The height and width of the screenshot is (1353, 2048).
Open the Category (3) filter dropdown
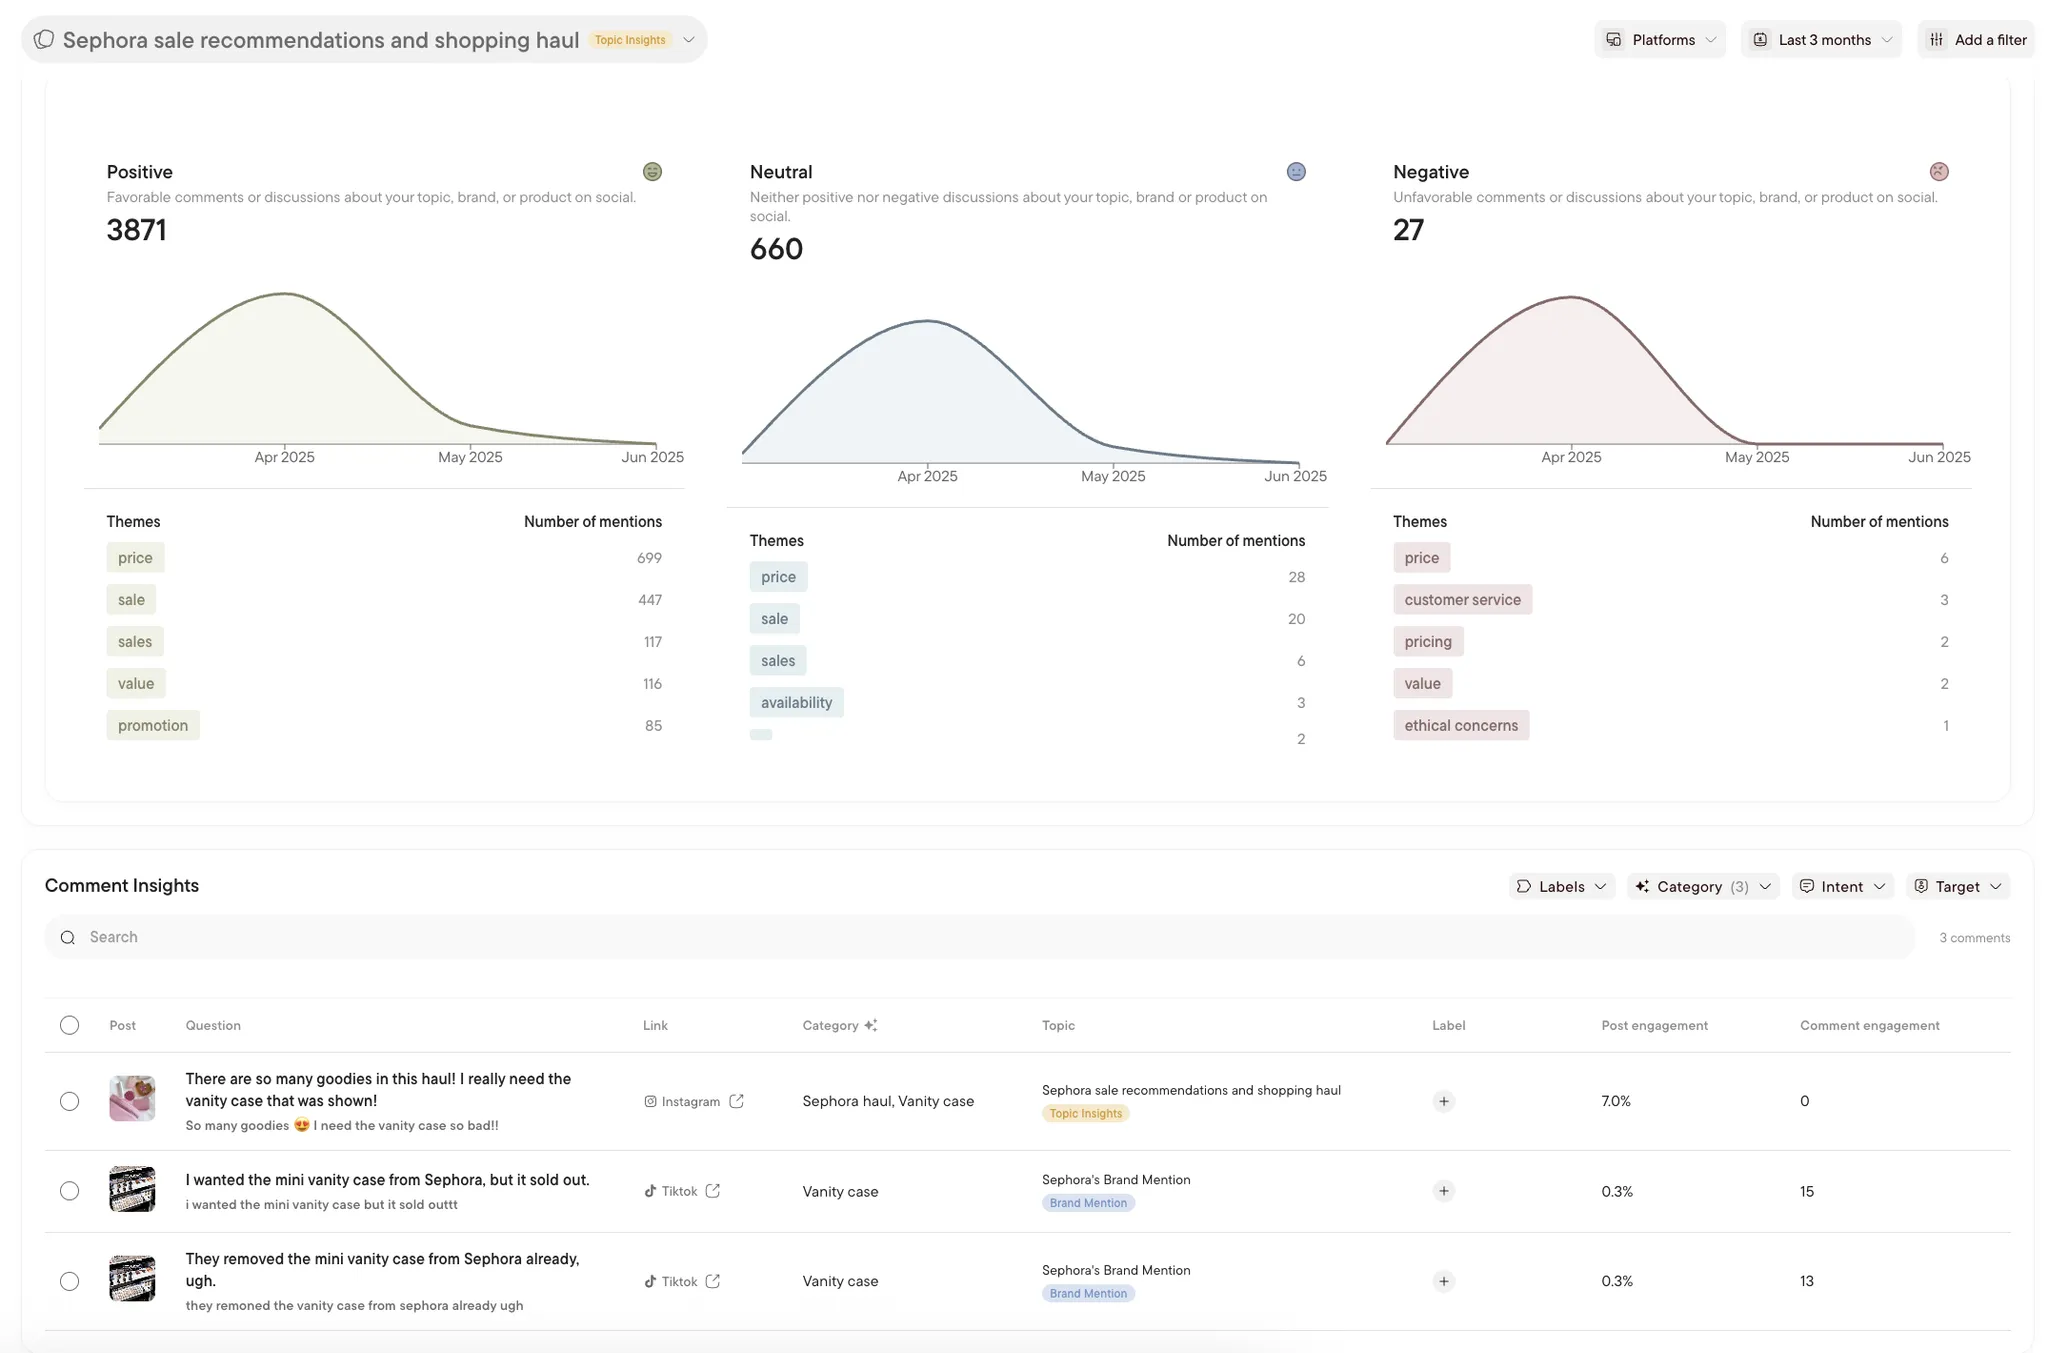pos(1703,886)
